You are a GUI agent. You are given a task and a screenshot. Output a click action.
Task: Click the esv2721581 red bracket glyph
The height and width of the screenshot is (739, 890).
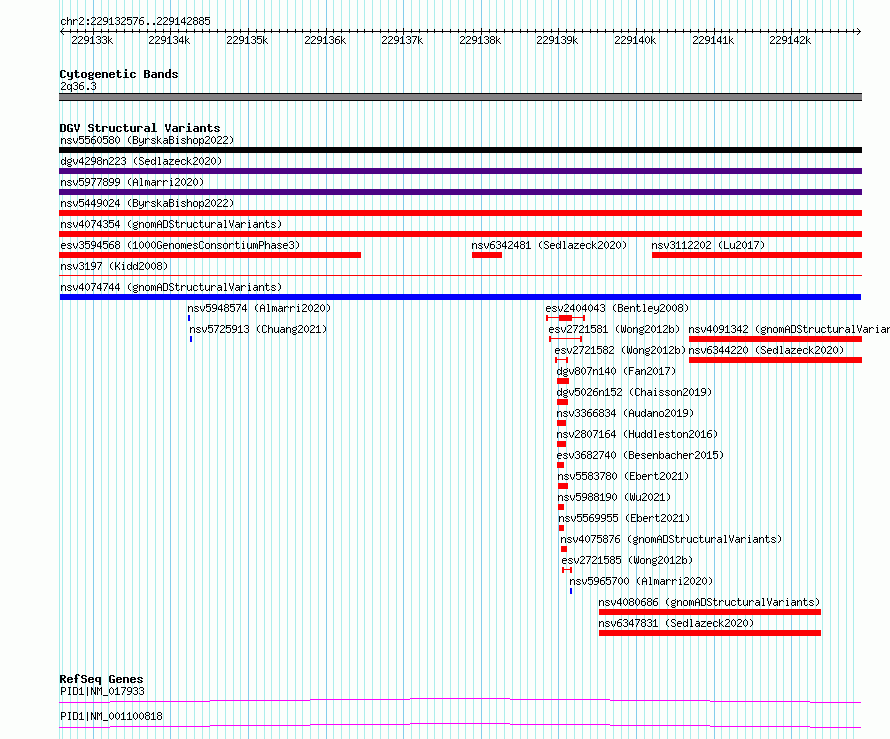tap(565, 339)
